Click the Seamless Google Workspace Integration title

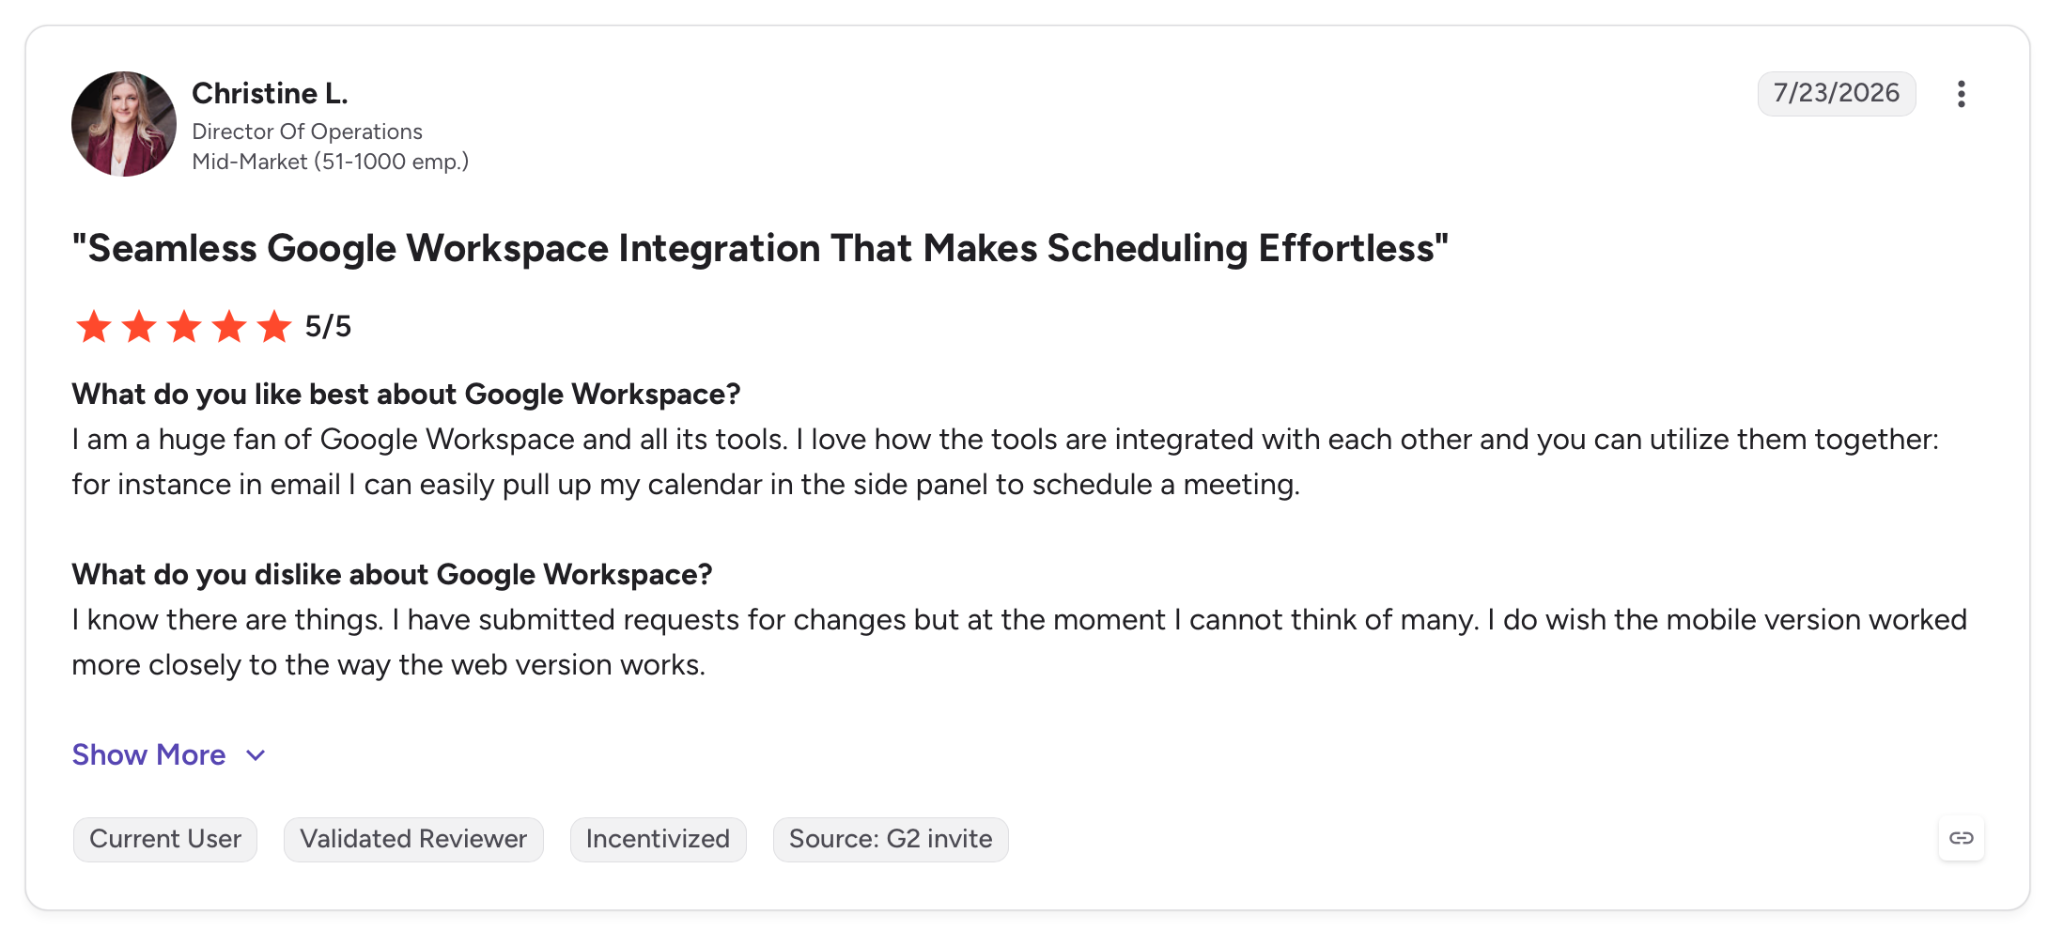[x=760, y=248]
